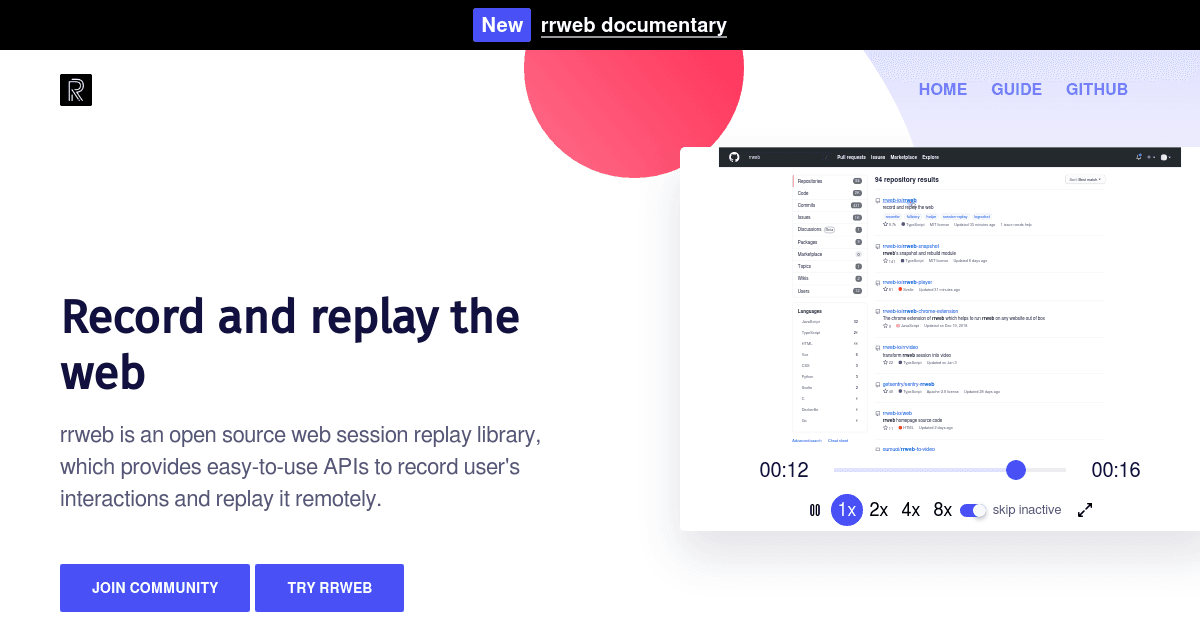Click the rrweb logo in the top left
The height and width of the screenshot is (630, 1200).
pos(76,89)
